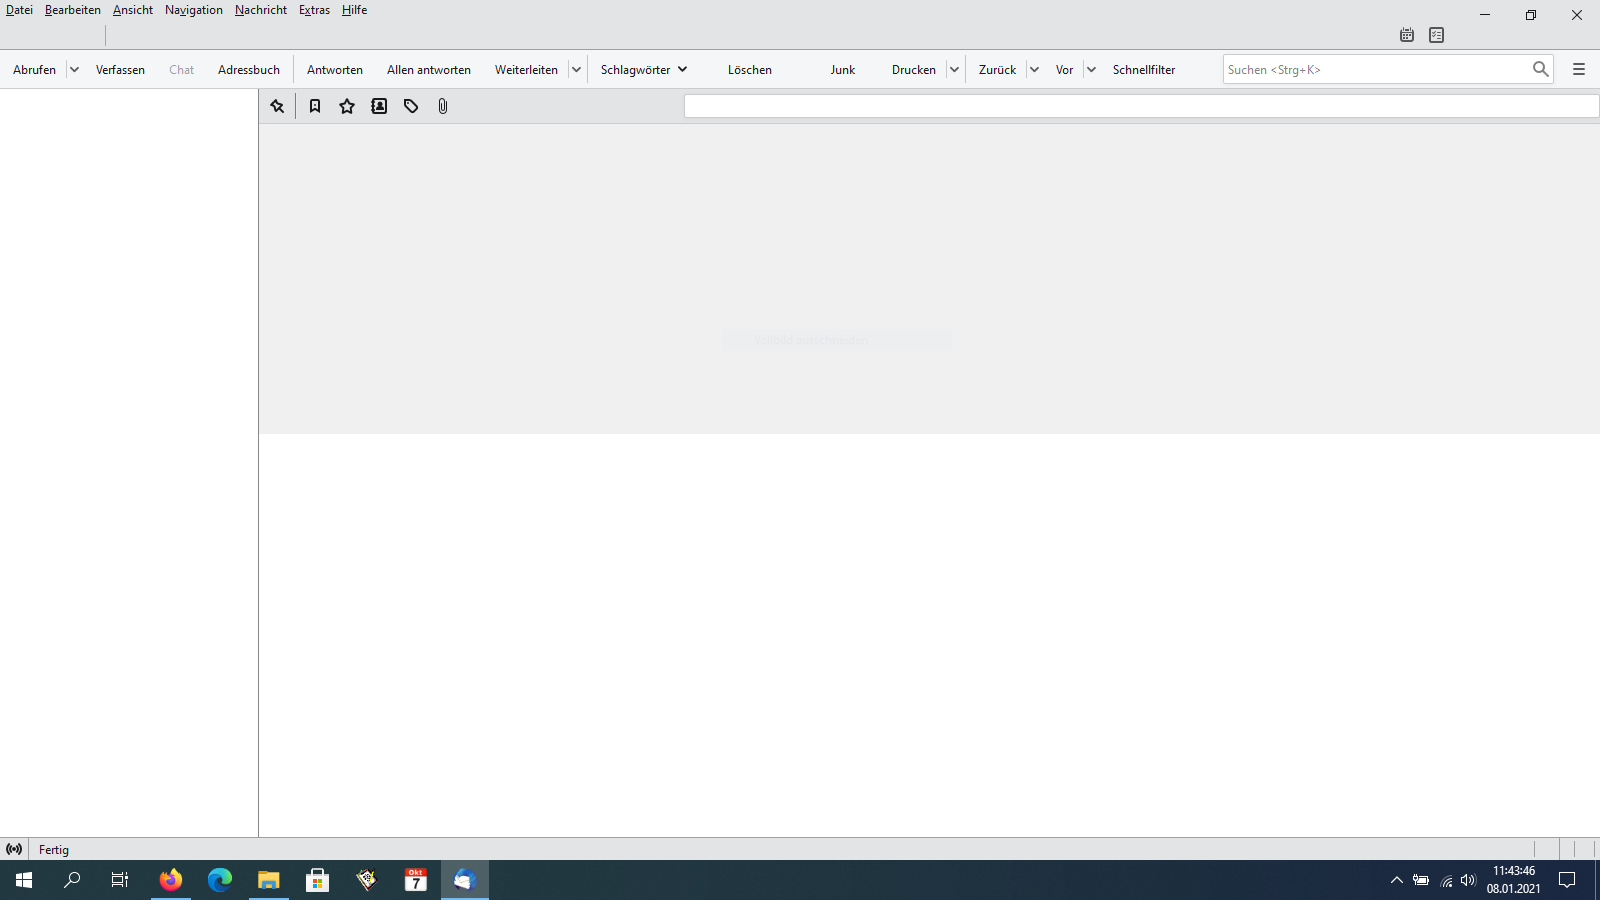
Task: Open the Schlagwörter dropdown
Action: coord(644,70)
